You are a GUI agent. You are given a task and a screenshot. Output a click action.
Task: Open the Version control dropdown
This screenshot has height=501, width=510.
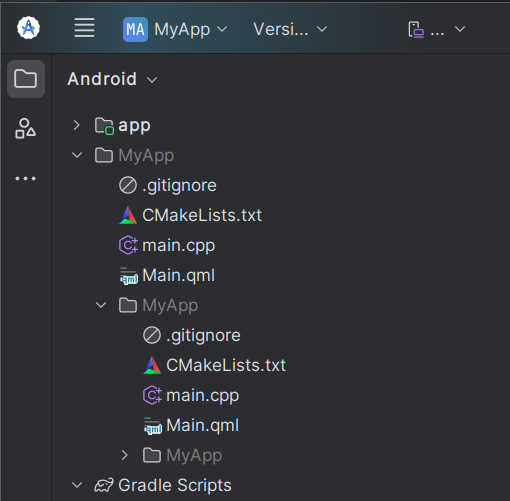(290, 29)
